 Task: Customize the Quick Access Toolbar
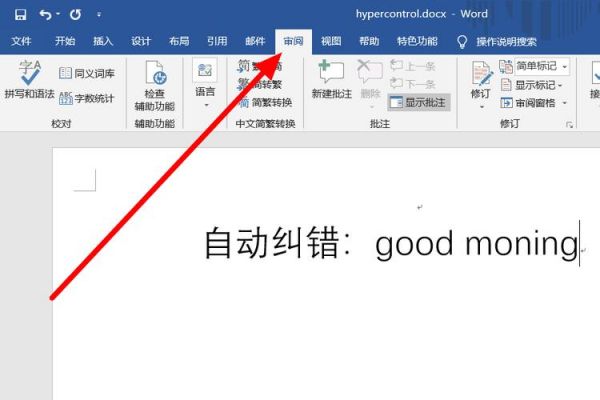pyautogui.click(x=99, y=15)
